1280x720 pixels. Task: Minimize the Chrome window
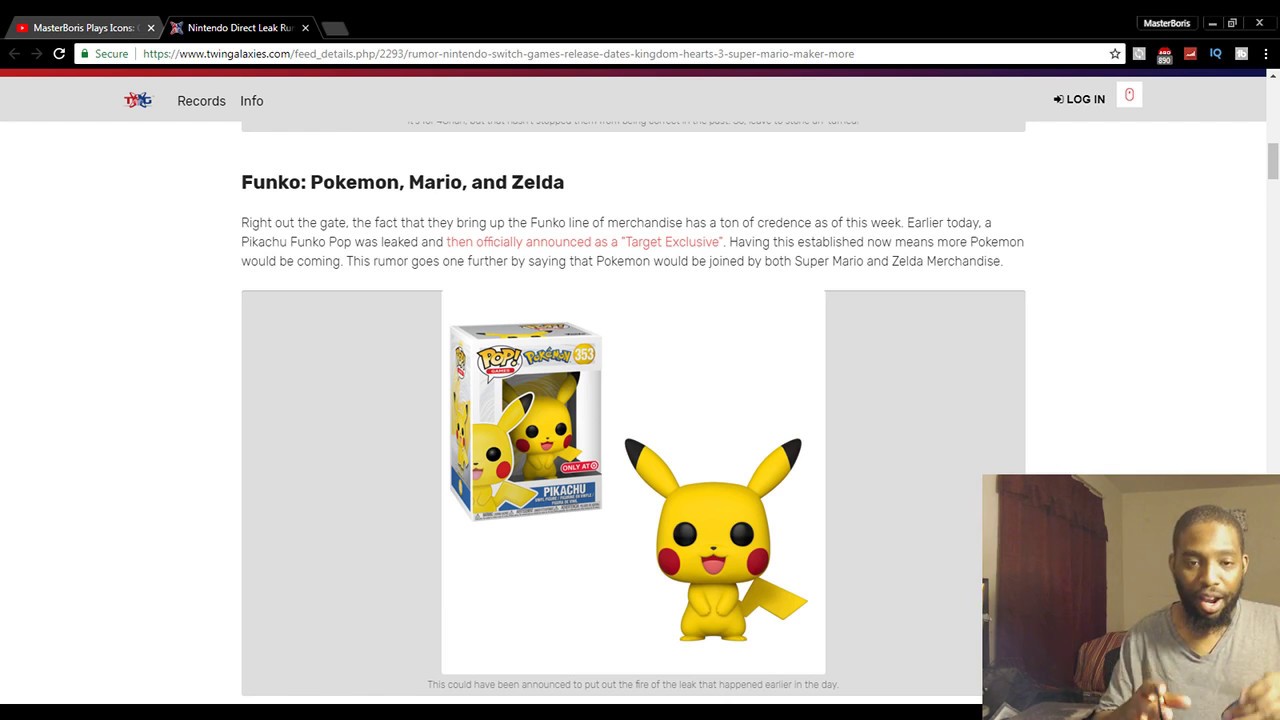(1212, 23)
